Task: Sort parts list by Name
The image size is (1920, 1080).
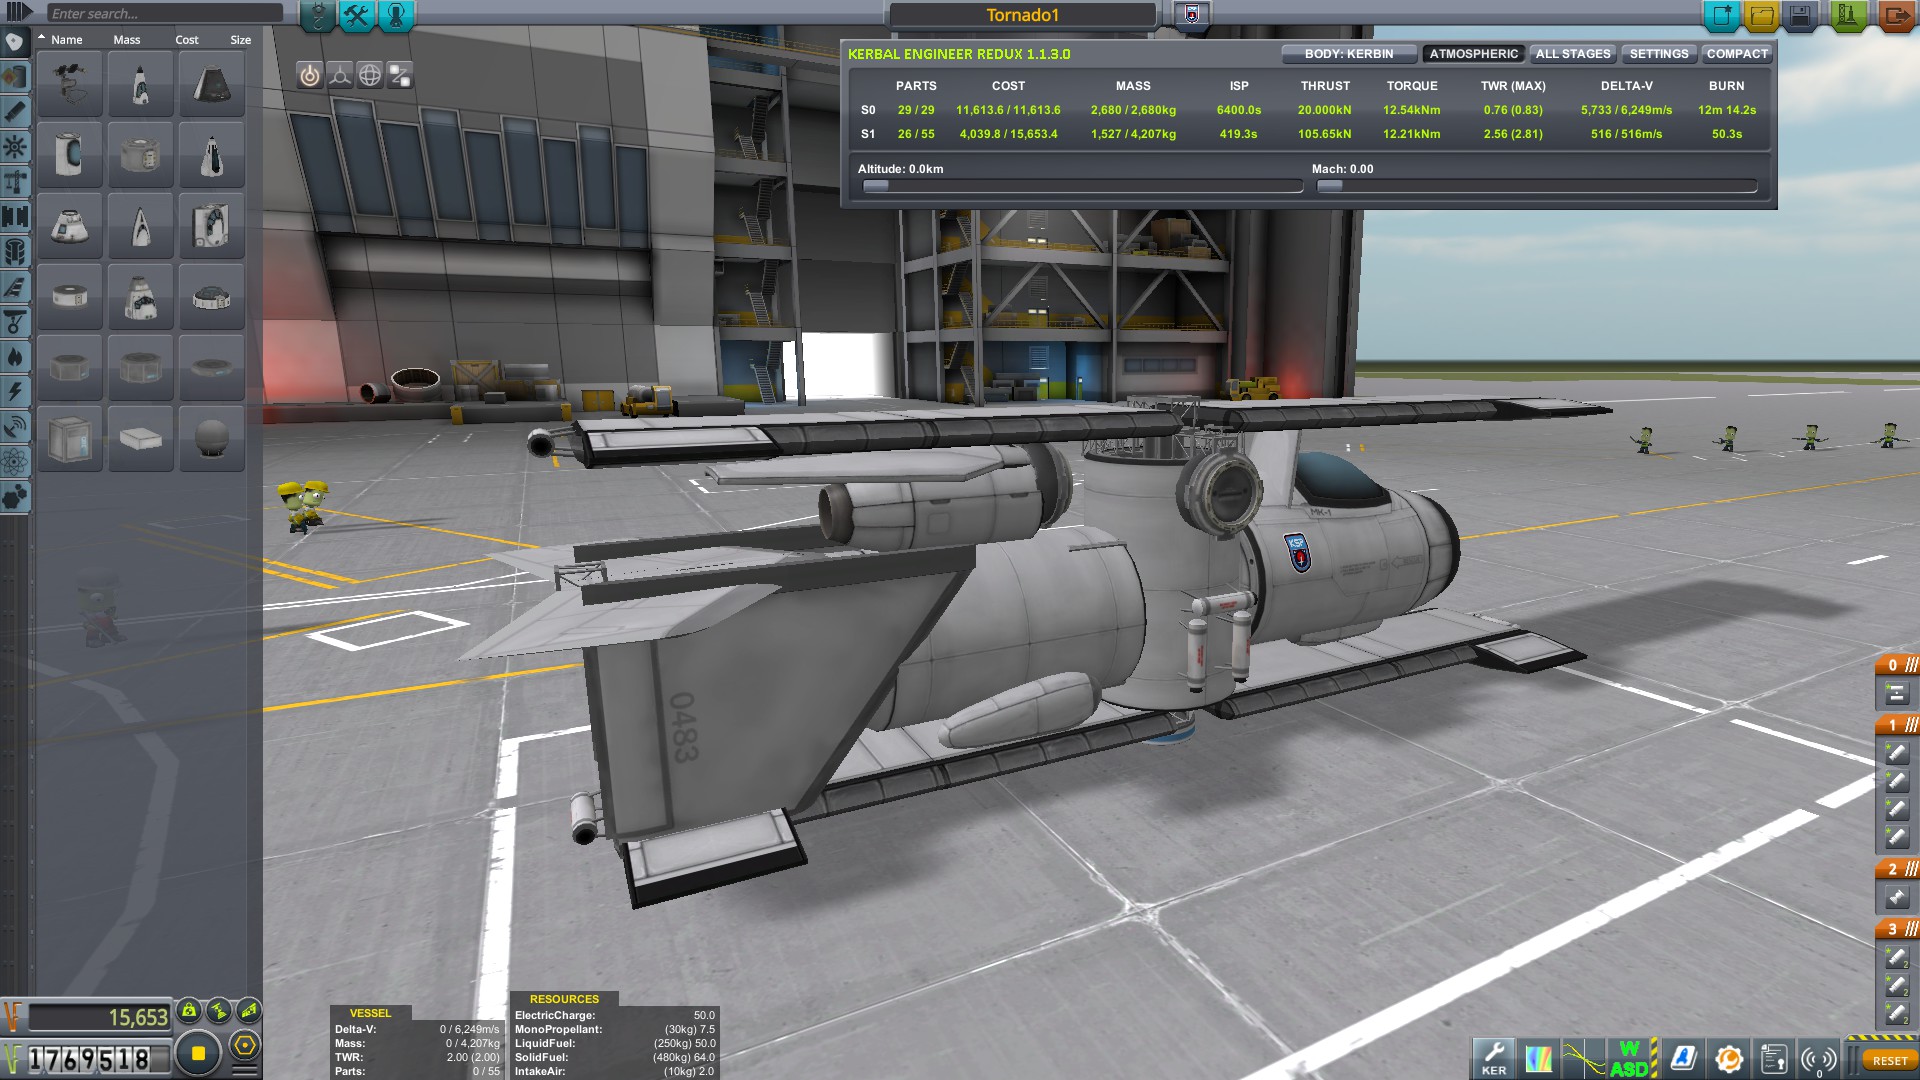Action: [x=66, y=40]
